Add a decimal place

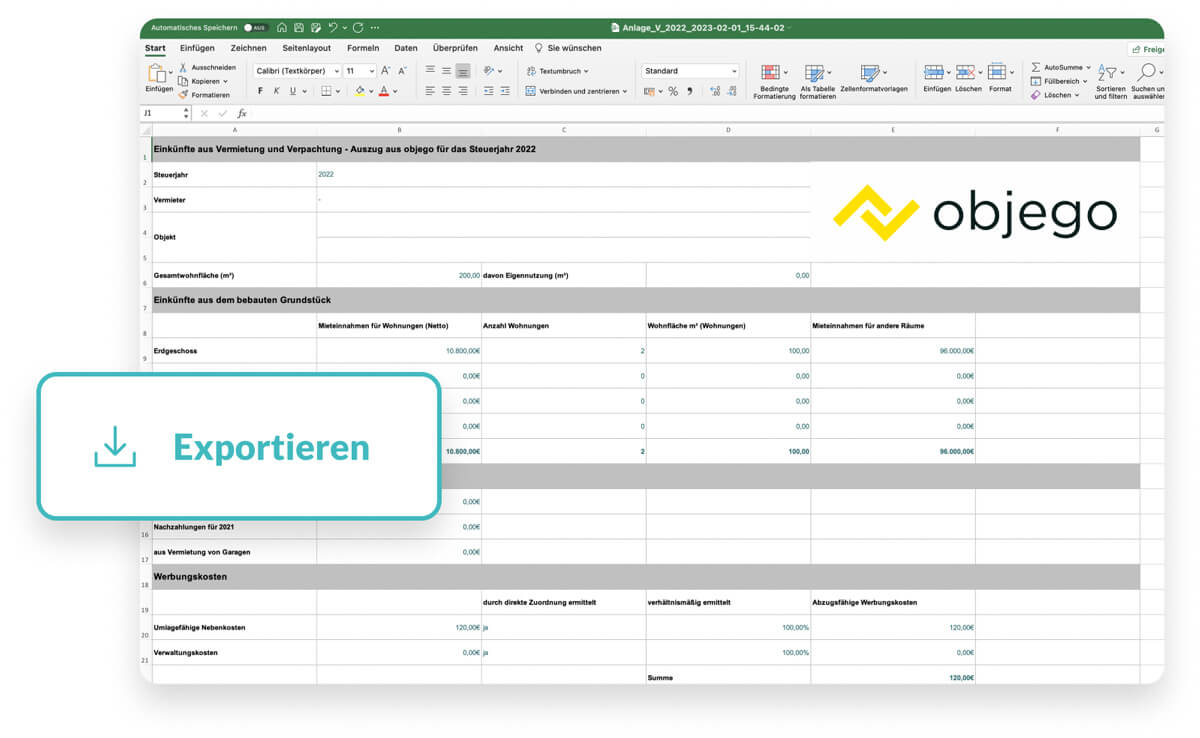[715, 91]
